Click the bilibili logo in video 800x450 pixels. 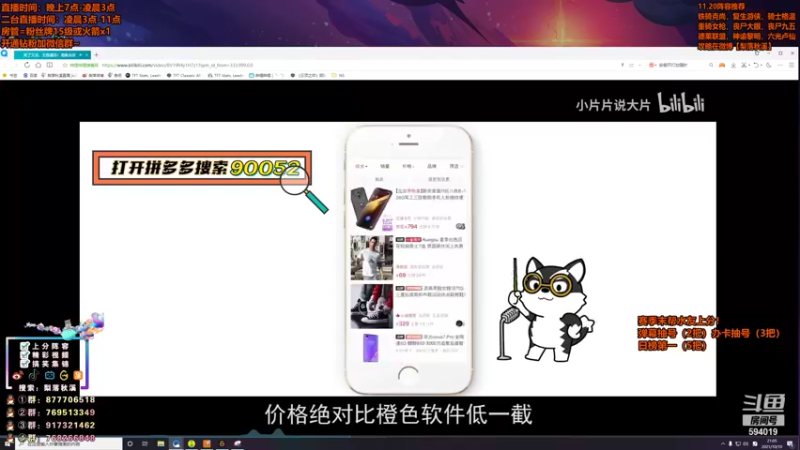point(681,103)
